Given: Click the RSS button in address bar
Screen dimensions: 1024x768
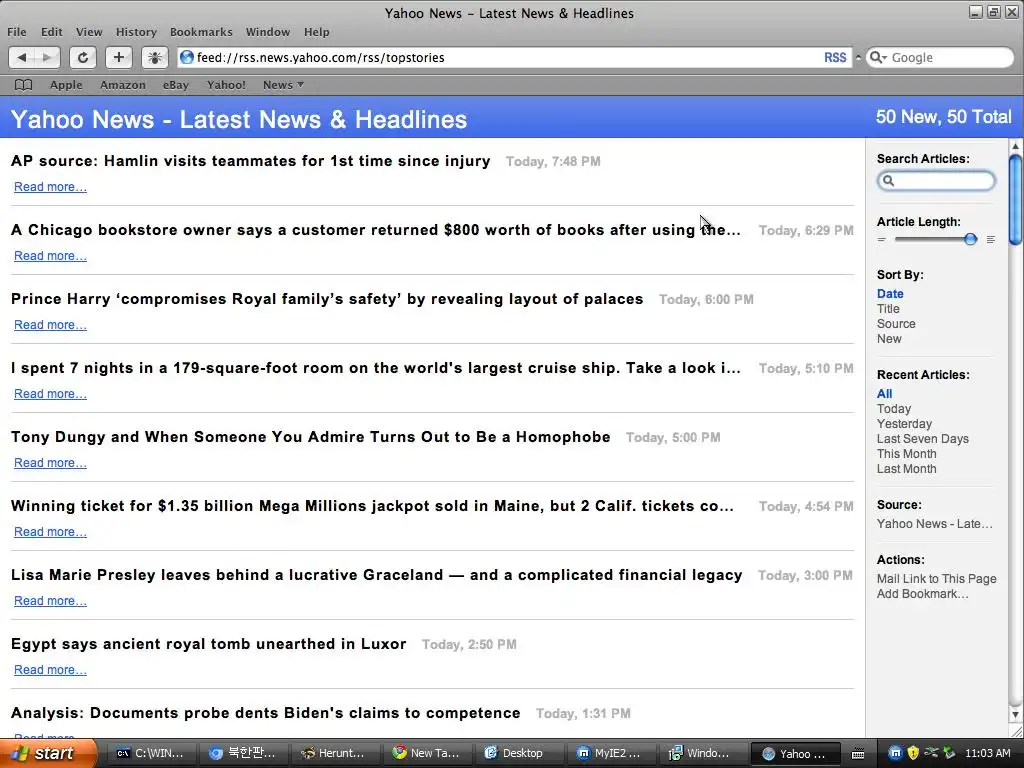Looking at the screenshot, I should (x=835, y=57).
